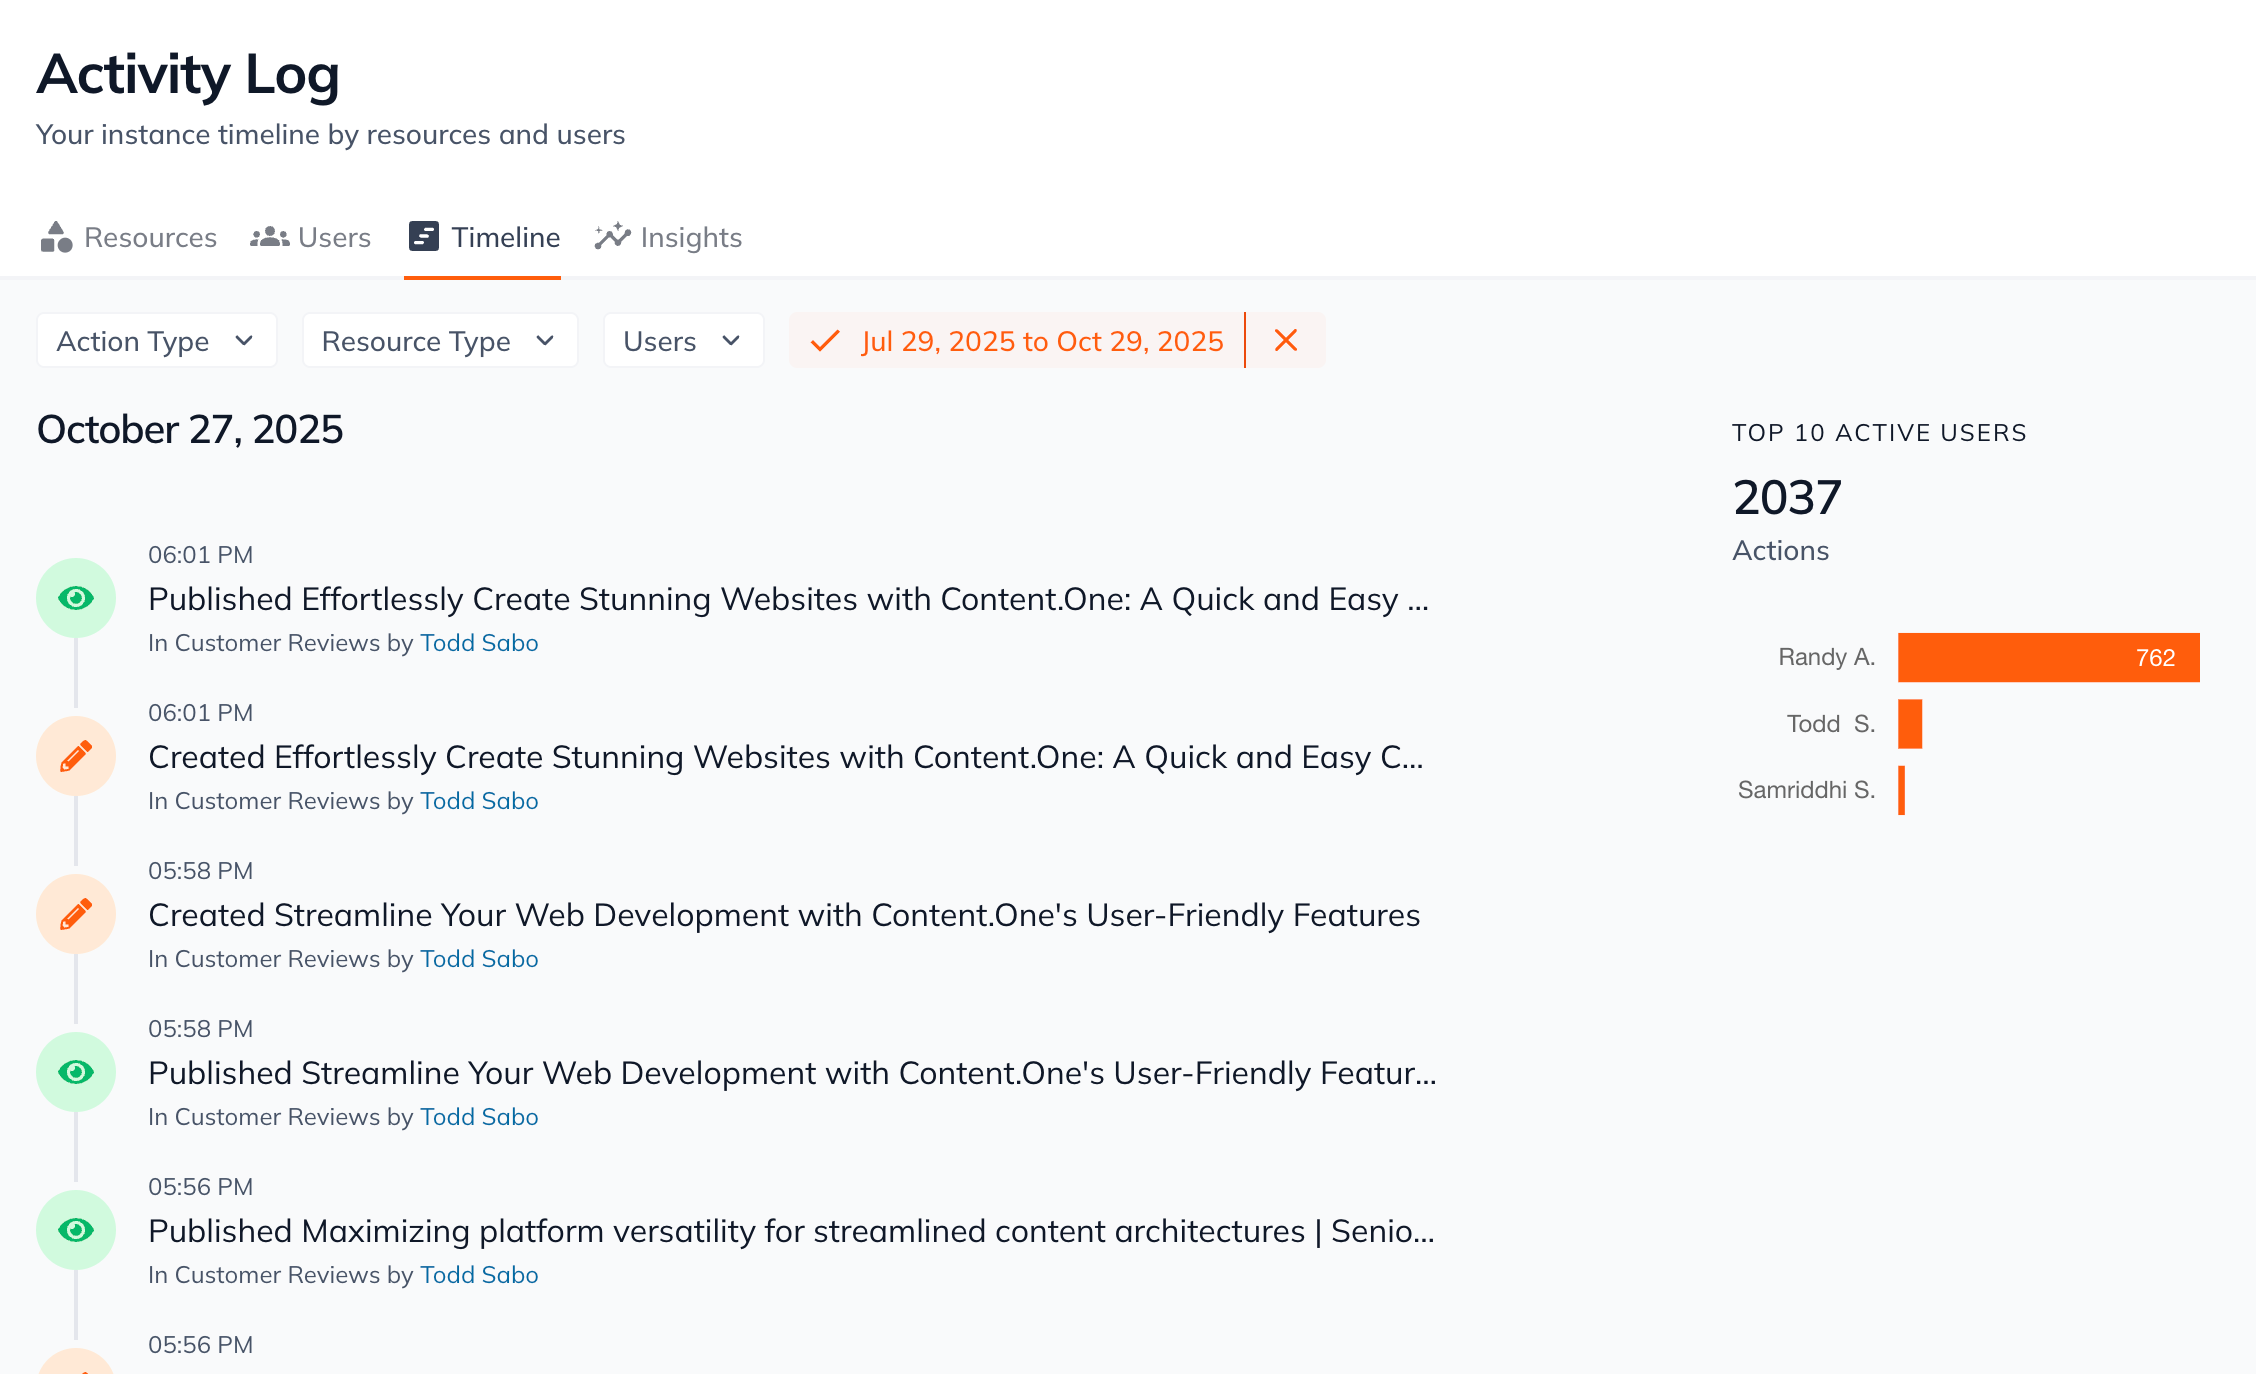Click eye icon for 05:56 PM Maximizing platform entry
This screenshot has width=2256, height=1374.
pyautogui.click(x=76, y=1230)
